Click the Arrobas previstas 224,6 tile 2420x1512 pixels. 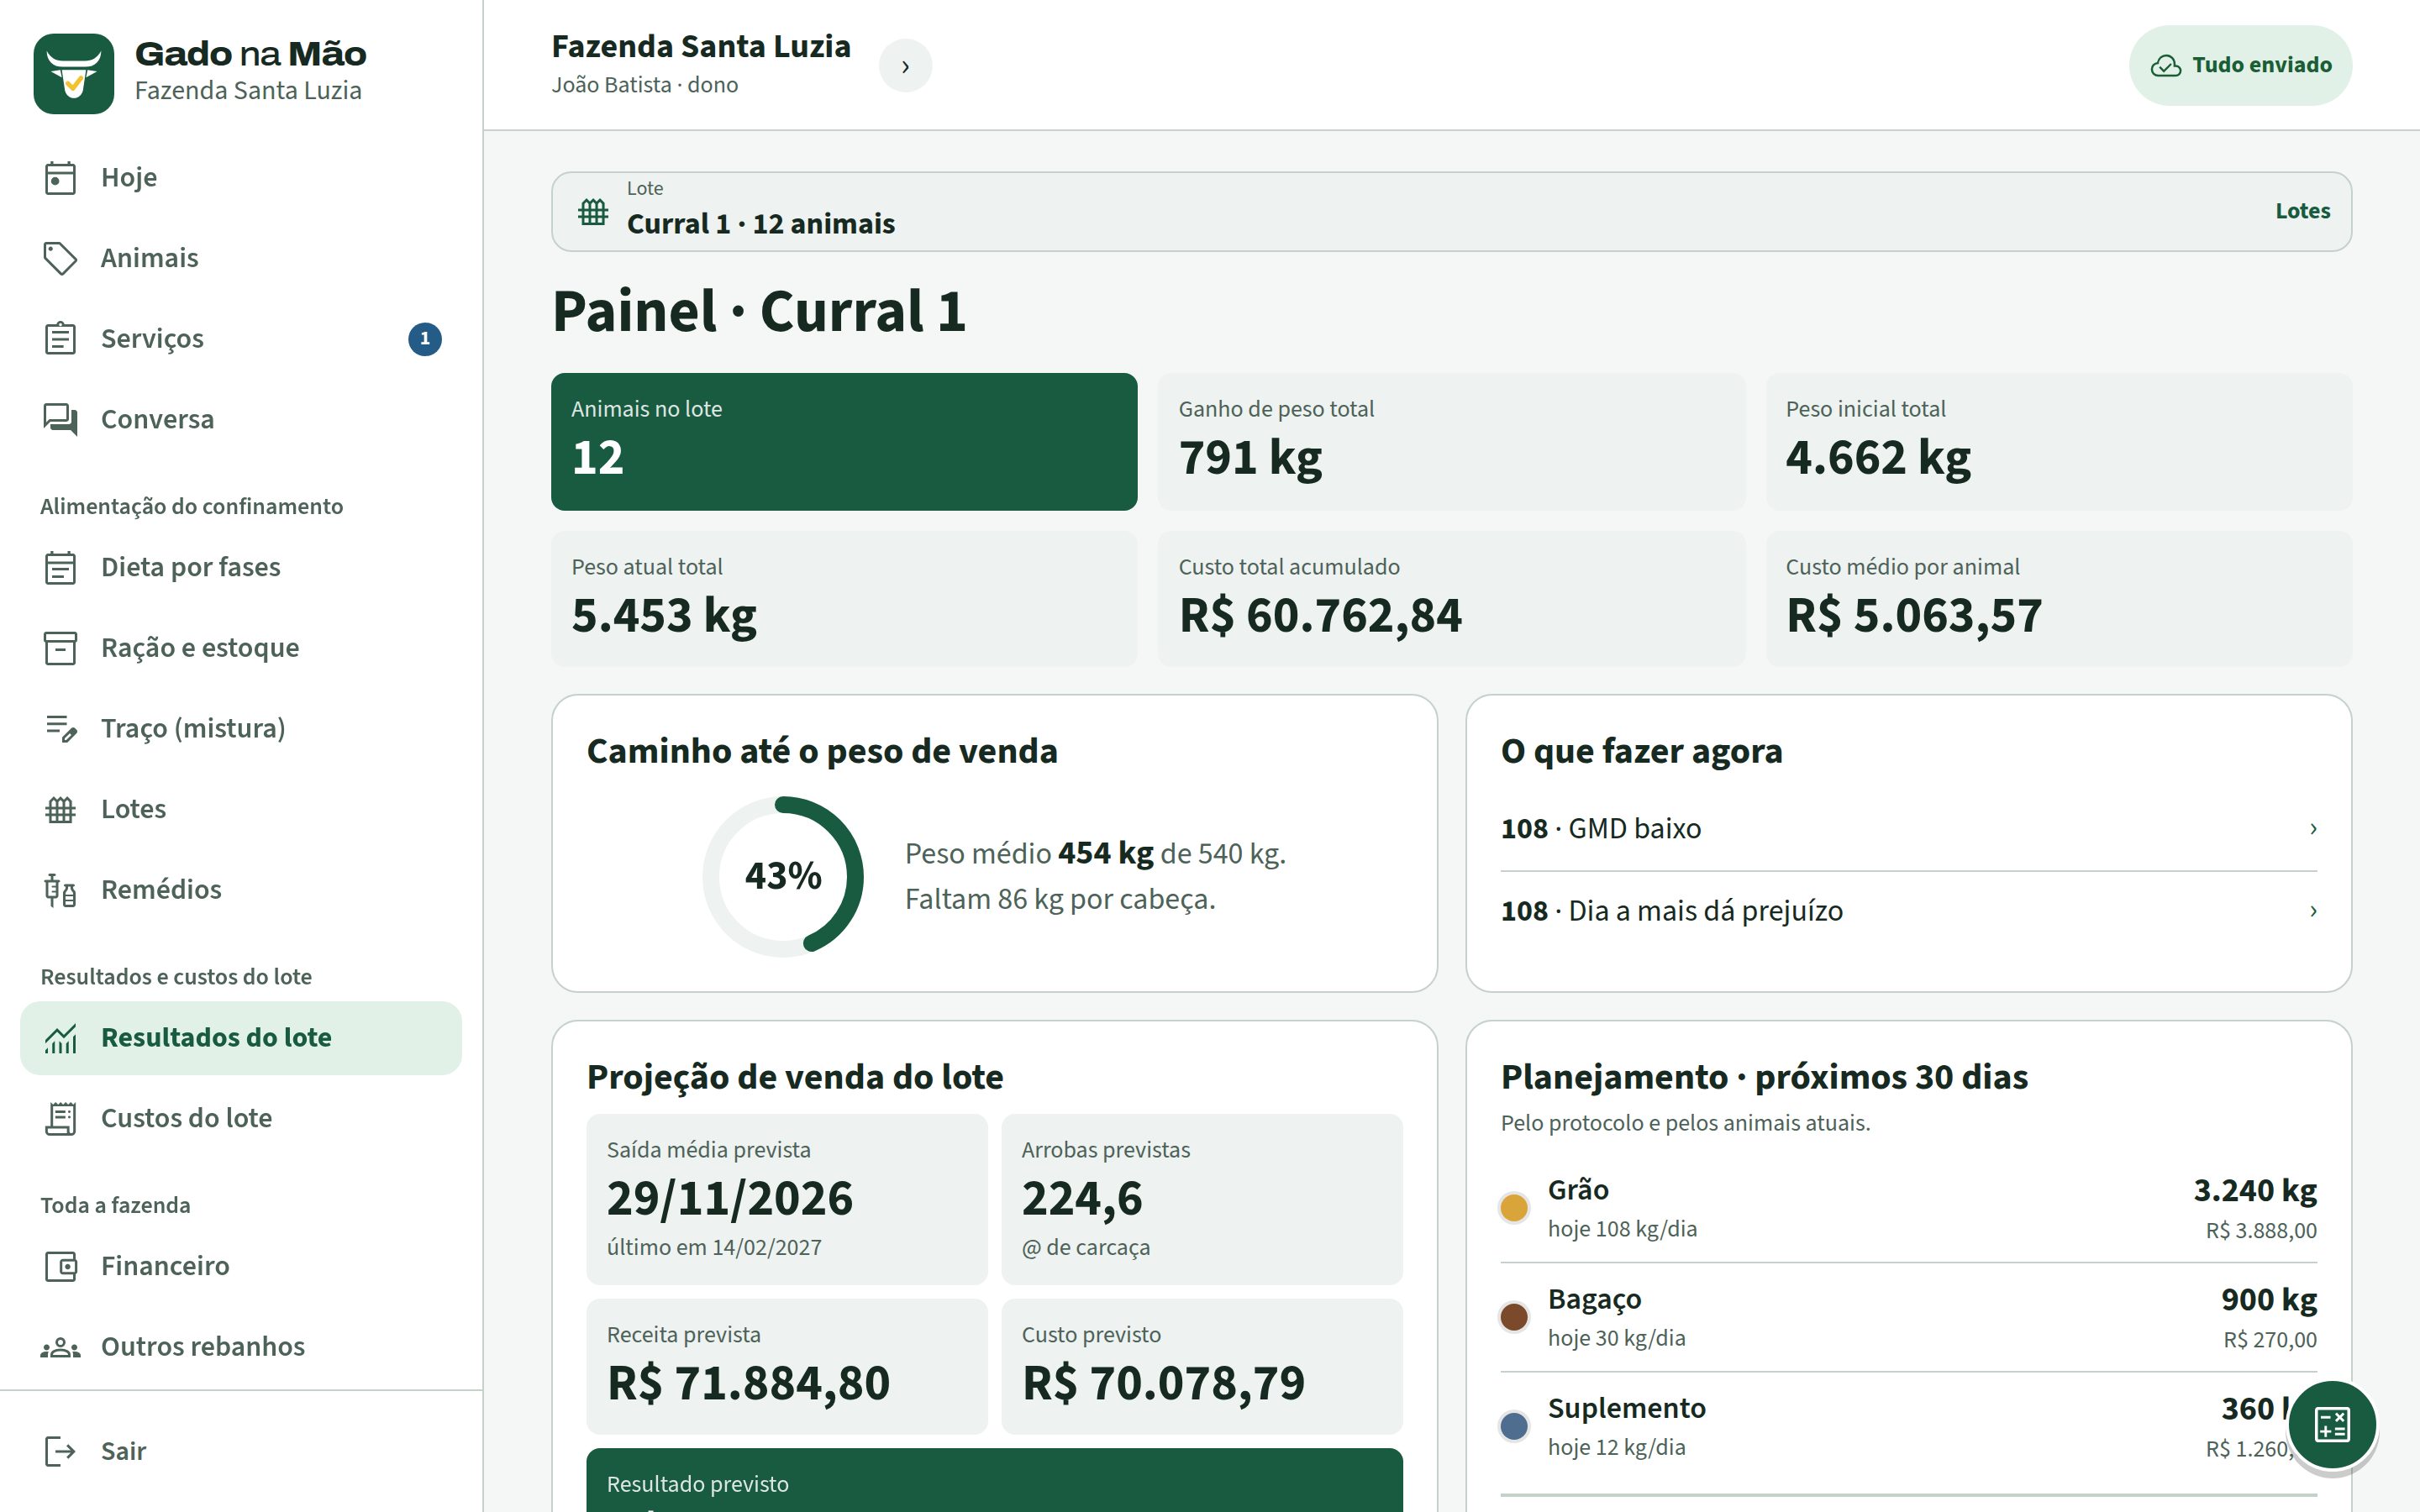tap(1202, 1199)
